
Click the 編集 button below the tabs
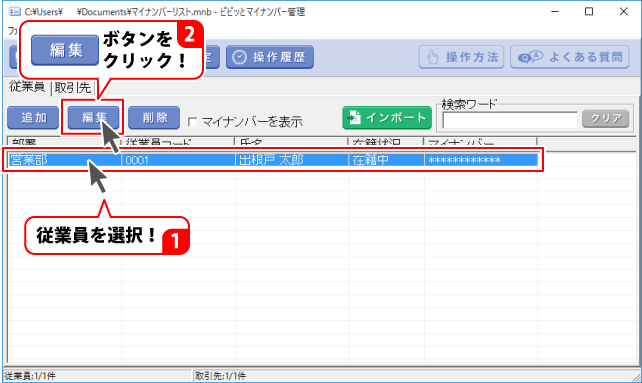[x=94, y=118]
